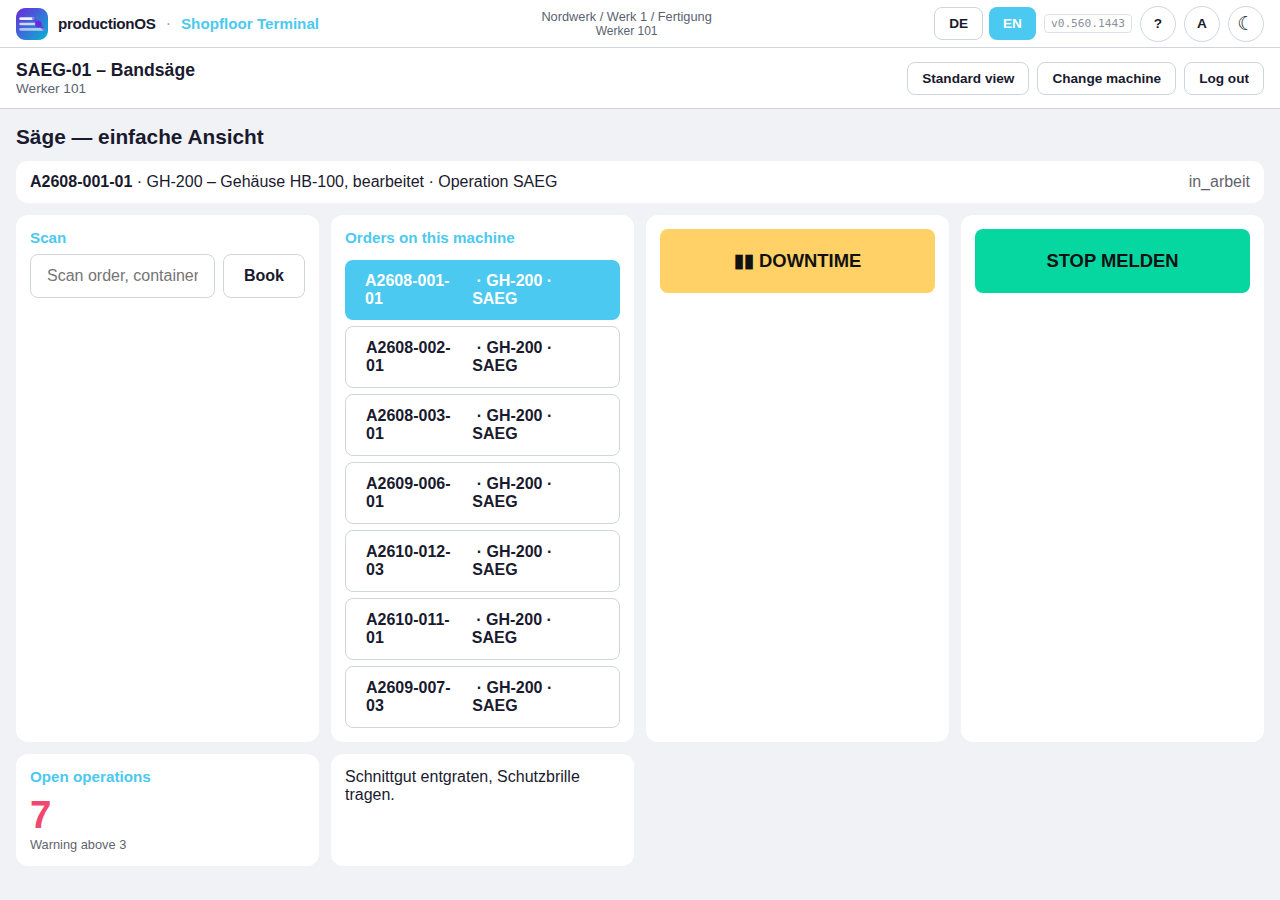1280x900 pixels.
Task: Click the Standard view button
Action: tap(968, 79)
